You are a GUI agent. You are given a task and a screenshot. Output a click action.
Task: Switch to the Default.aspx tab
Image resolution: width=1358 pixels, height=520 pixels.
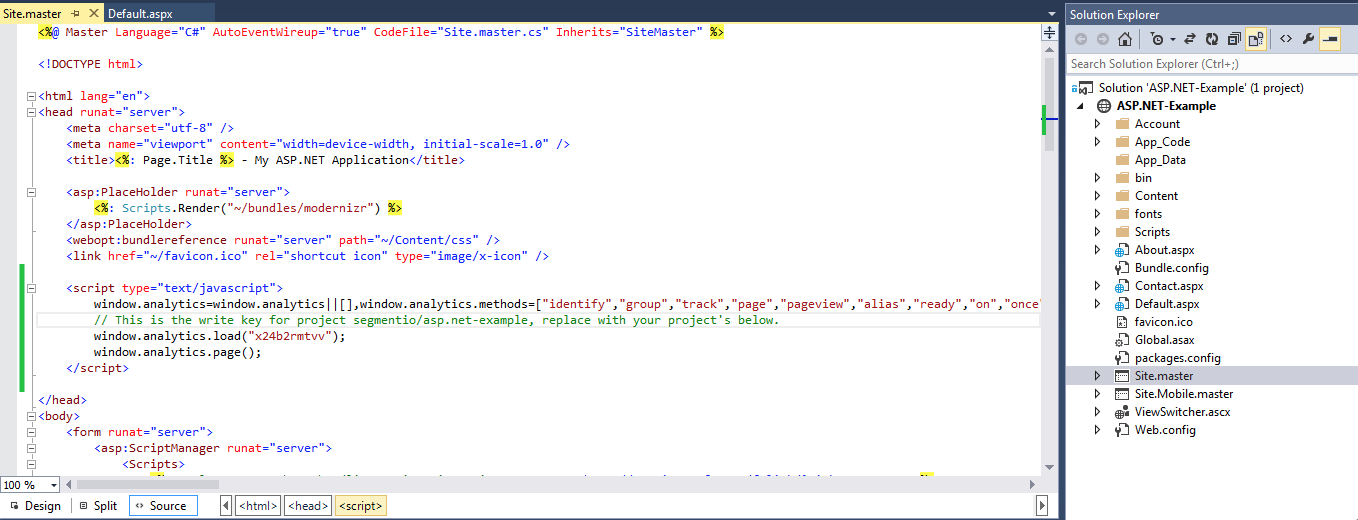[x=140, y=15]
